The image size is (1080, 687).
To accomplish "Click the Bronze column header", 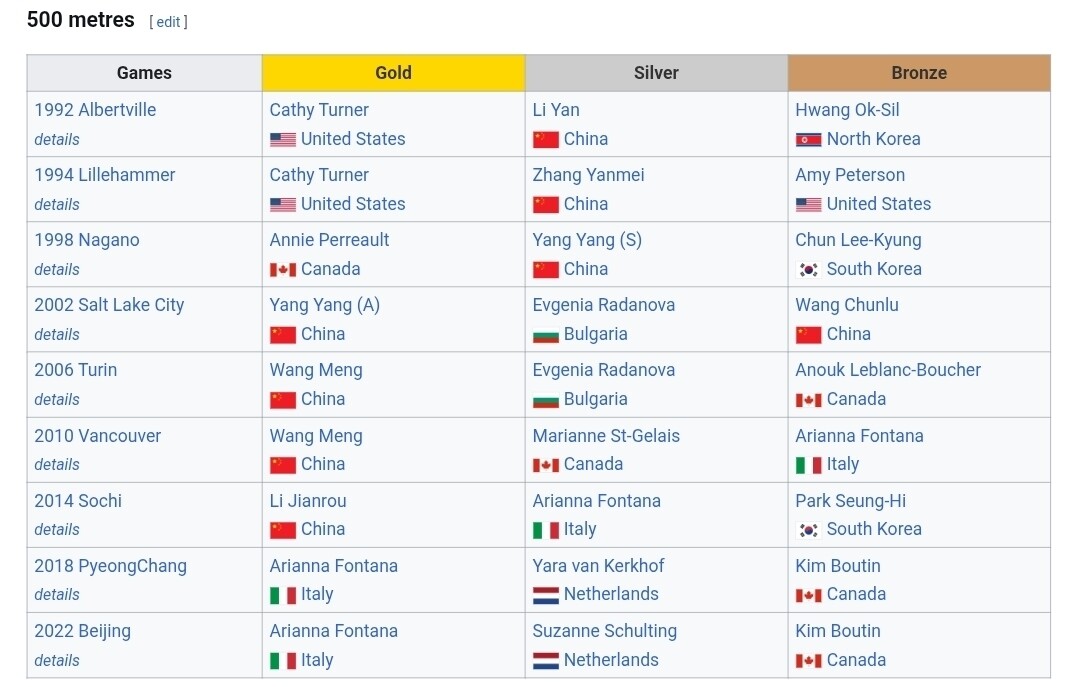I will (918, 73).
